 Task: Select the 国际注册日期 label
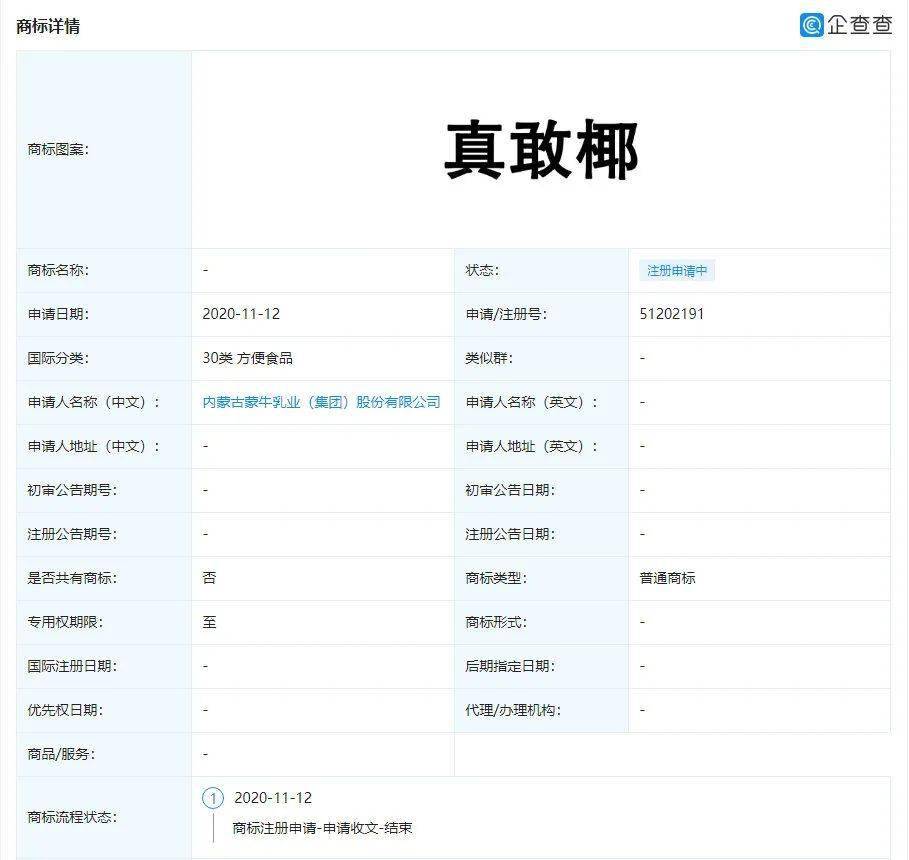tap(72, 666)
